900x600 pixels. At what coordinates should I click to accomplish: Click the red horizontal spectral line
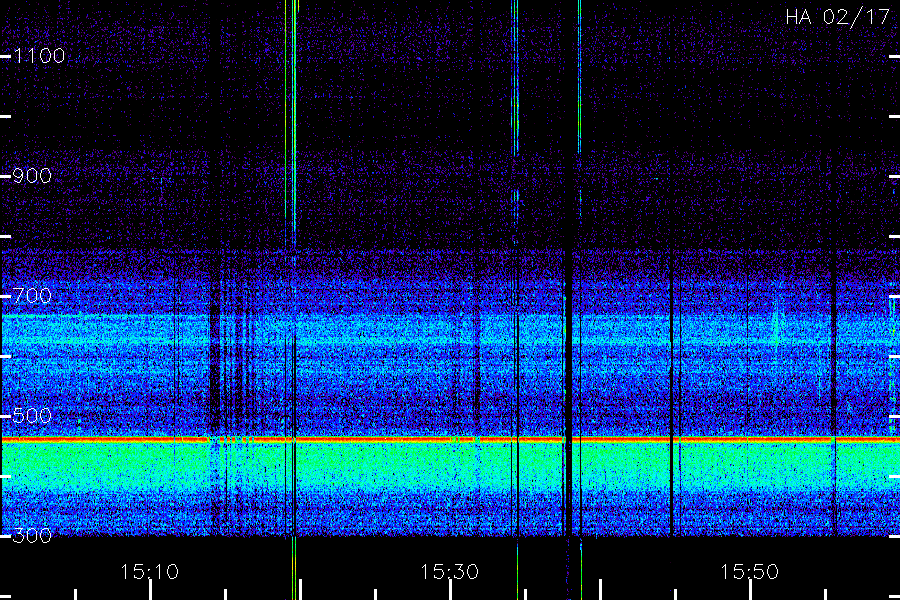coord(450,440)
